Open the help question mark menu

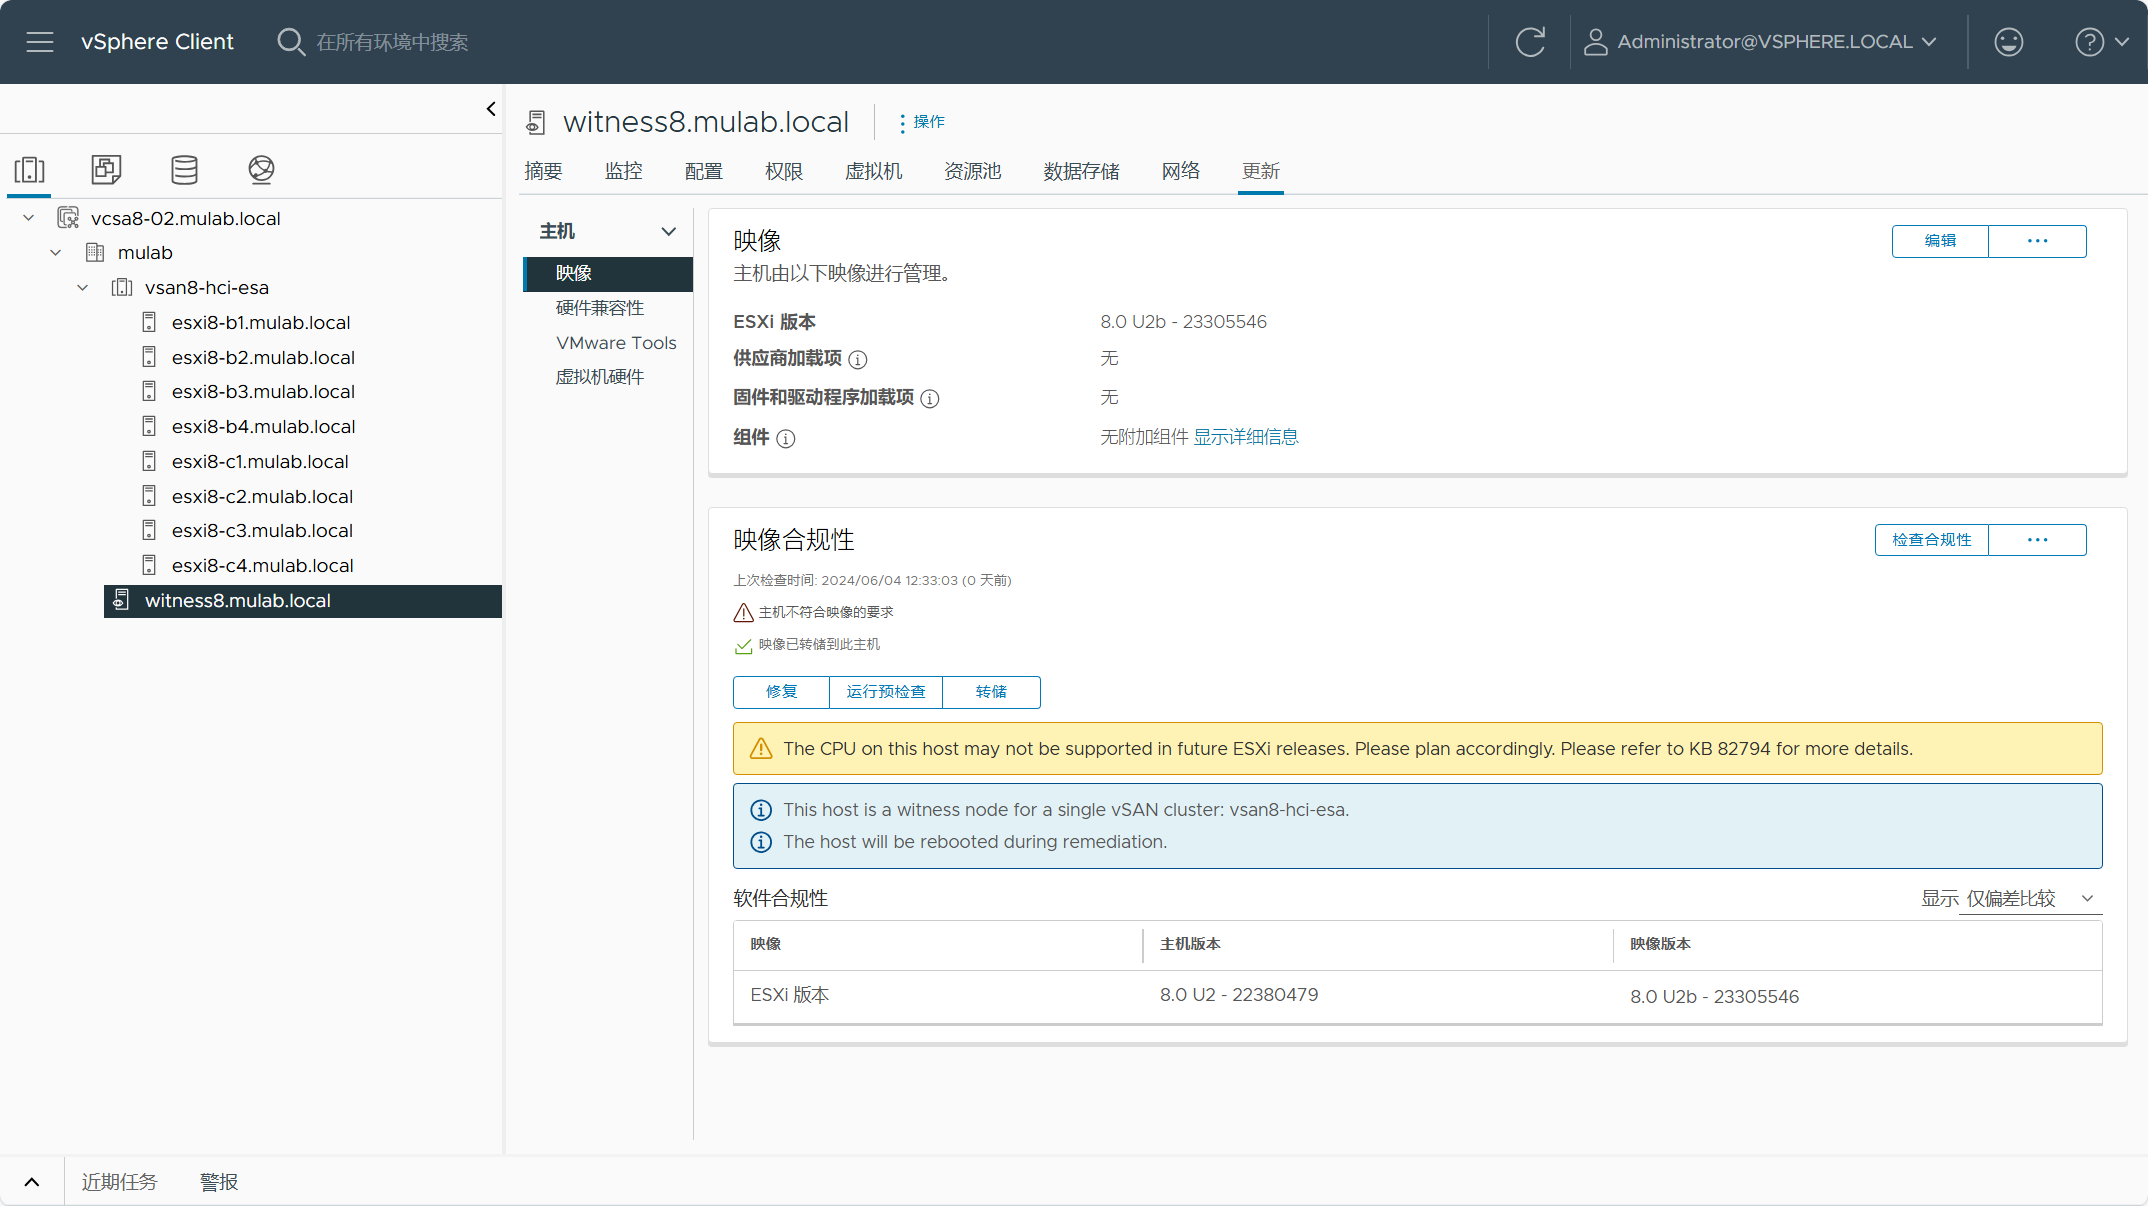[2101, 42]
